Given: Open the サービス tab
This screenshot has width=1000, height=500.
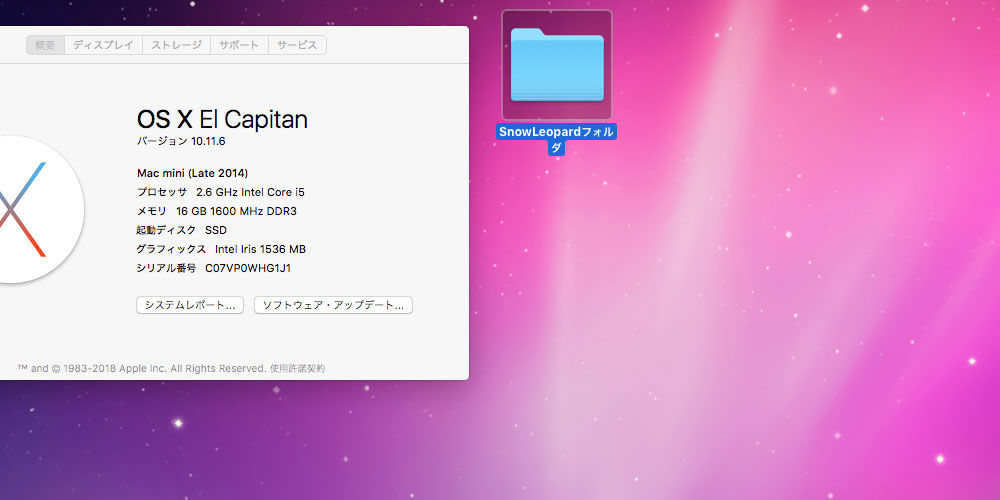Looking at the screenshot, I should [x=297, y=45].
